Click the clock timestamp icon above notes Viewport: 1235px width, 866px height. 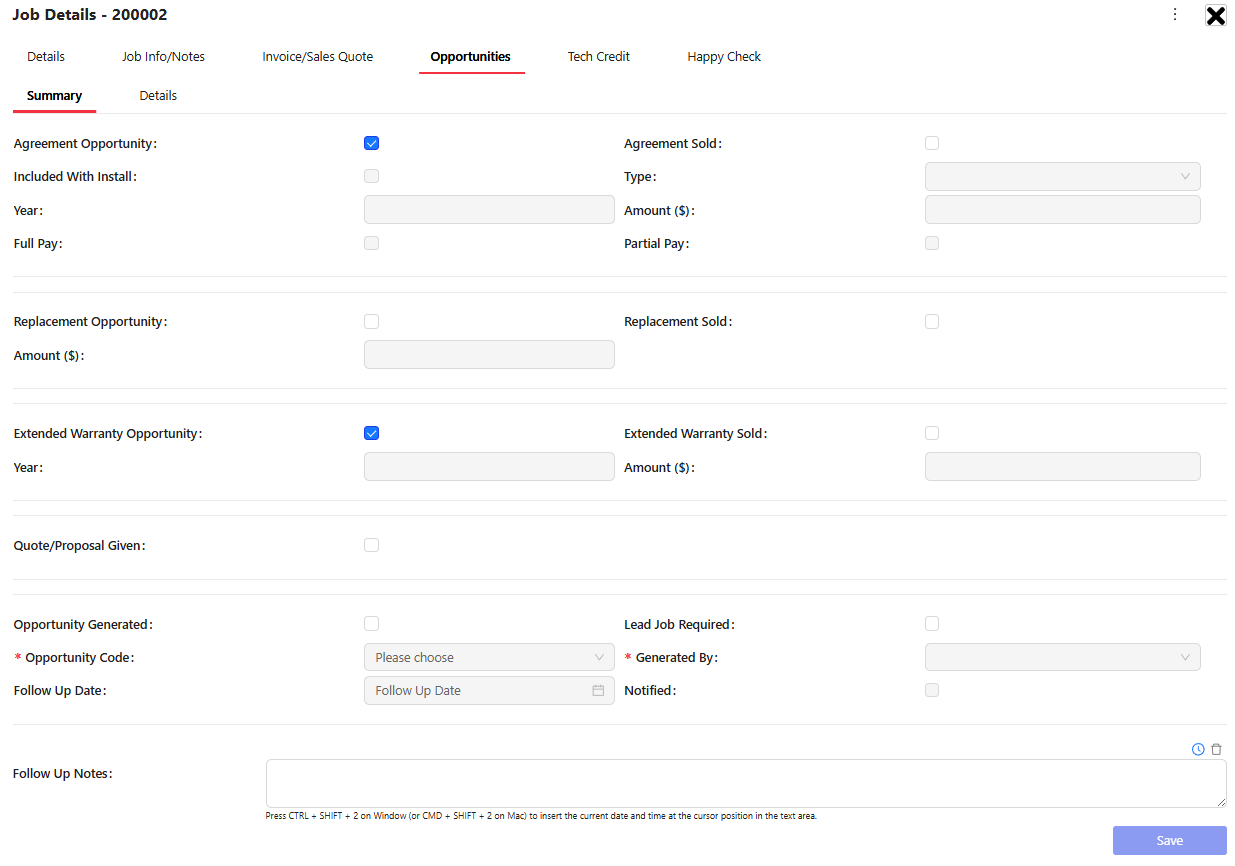pyautogui.click(x=1198, y=749)
